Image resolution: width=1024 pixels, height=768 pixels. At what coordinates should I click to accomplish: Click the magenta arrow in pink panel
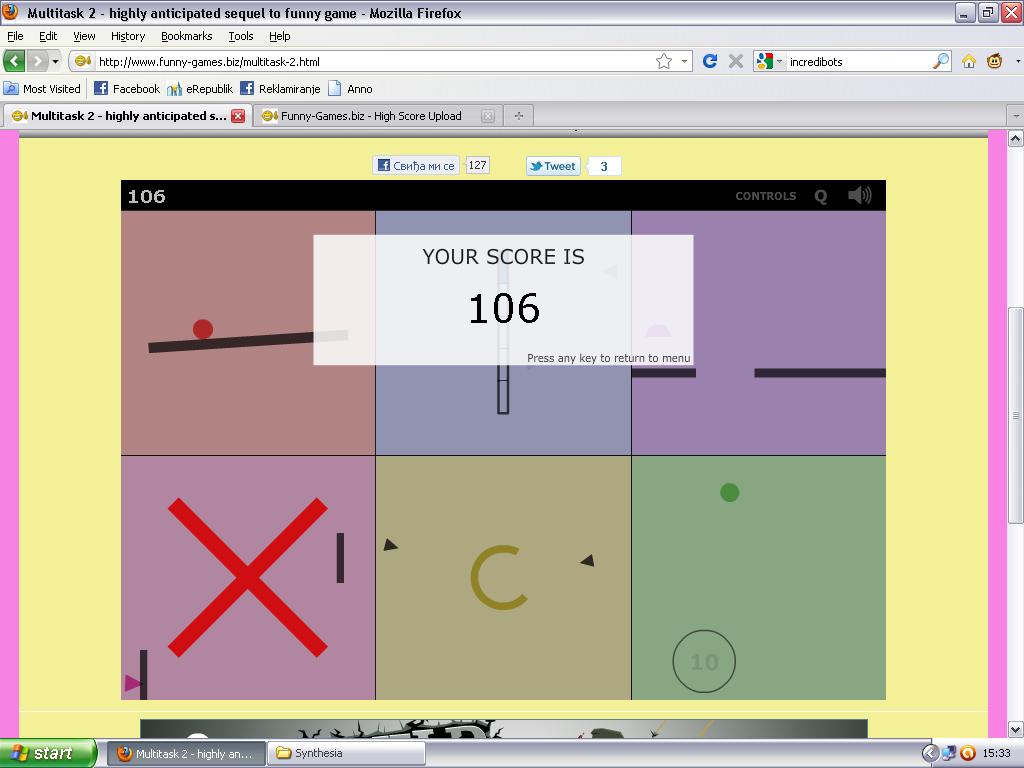point(133,683)
